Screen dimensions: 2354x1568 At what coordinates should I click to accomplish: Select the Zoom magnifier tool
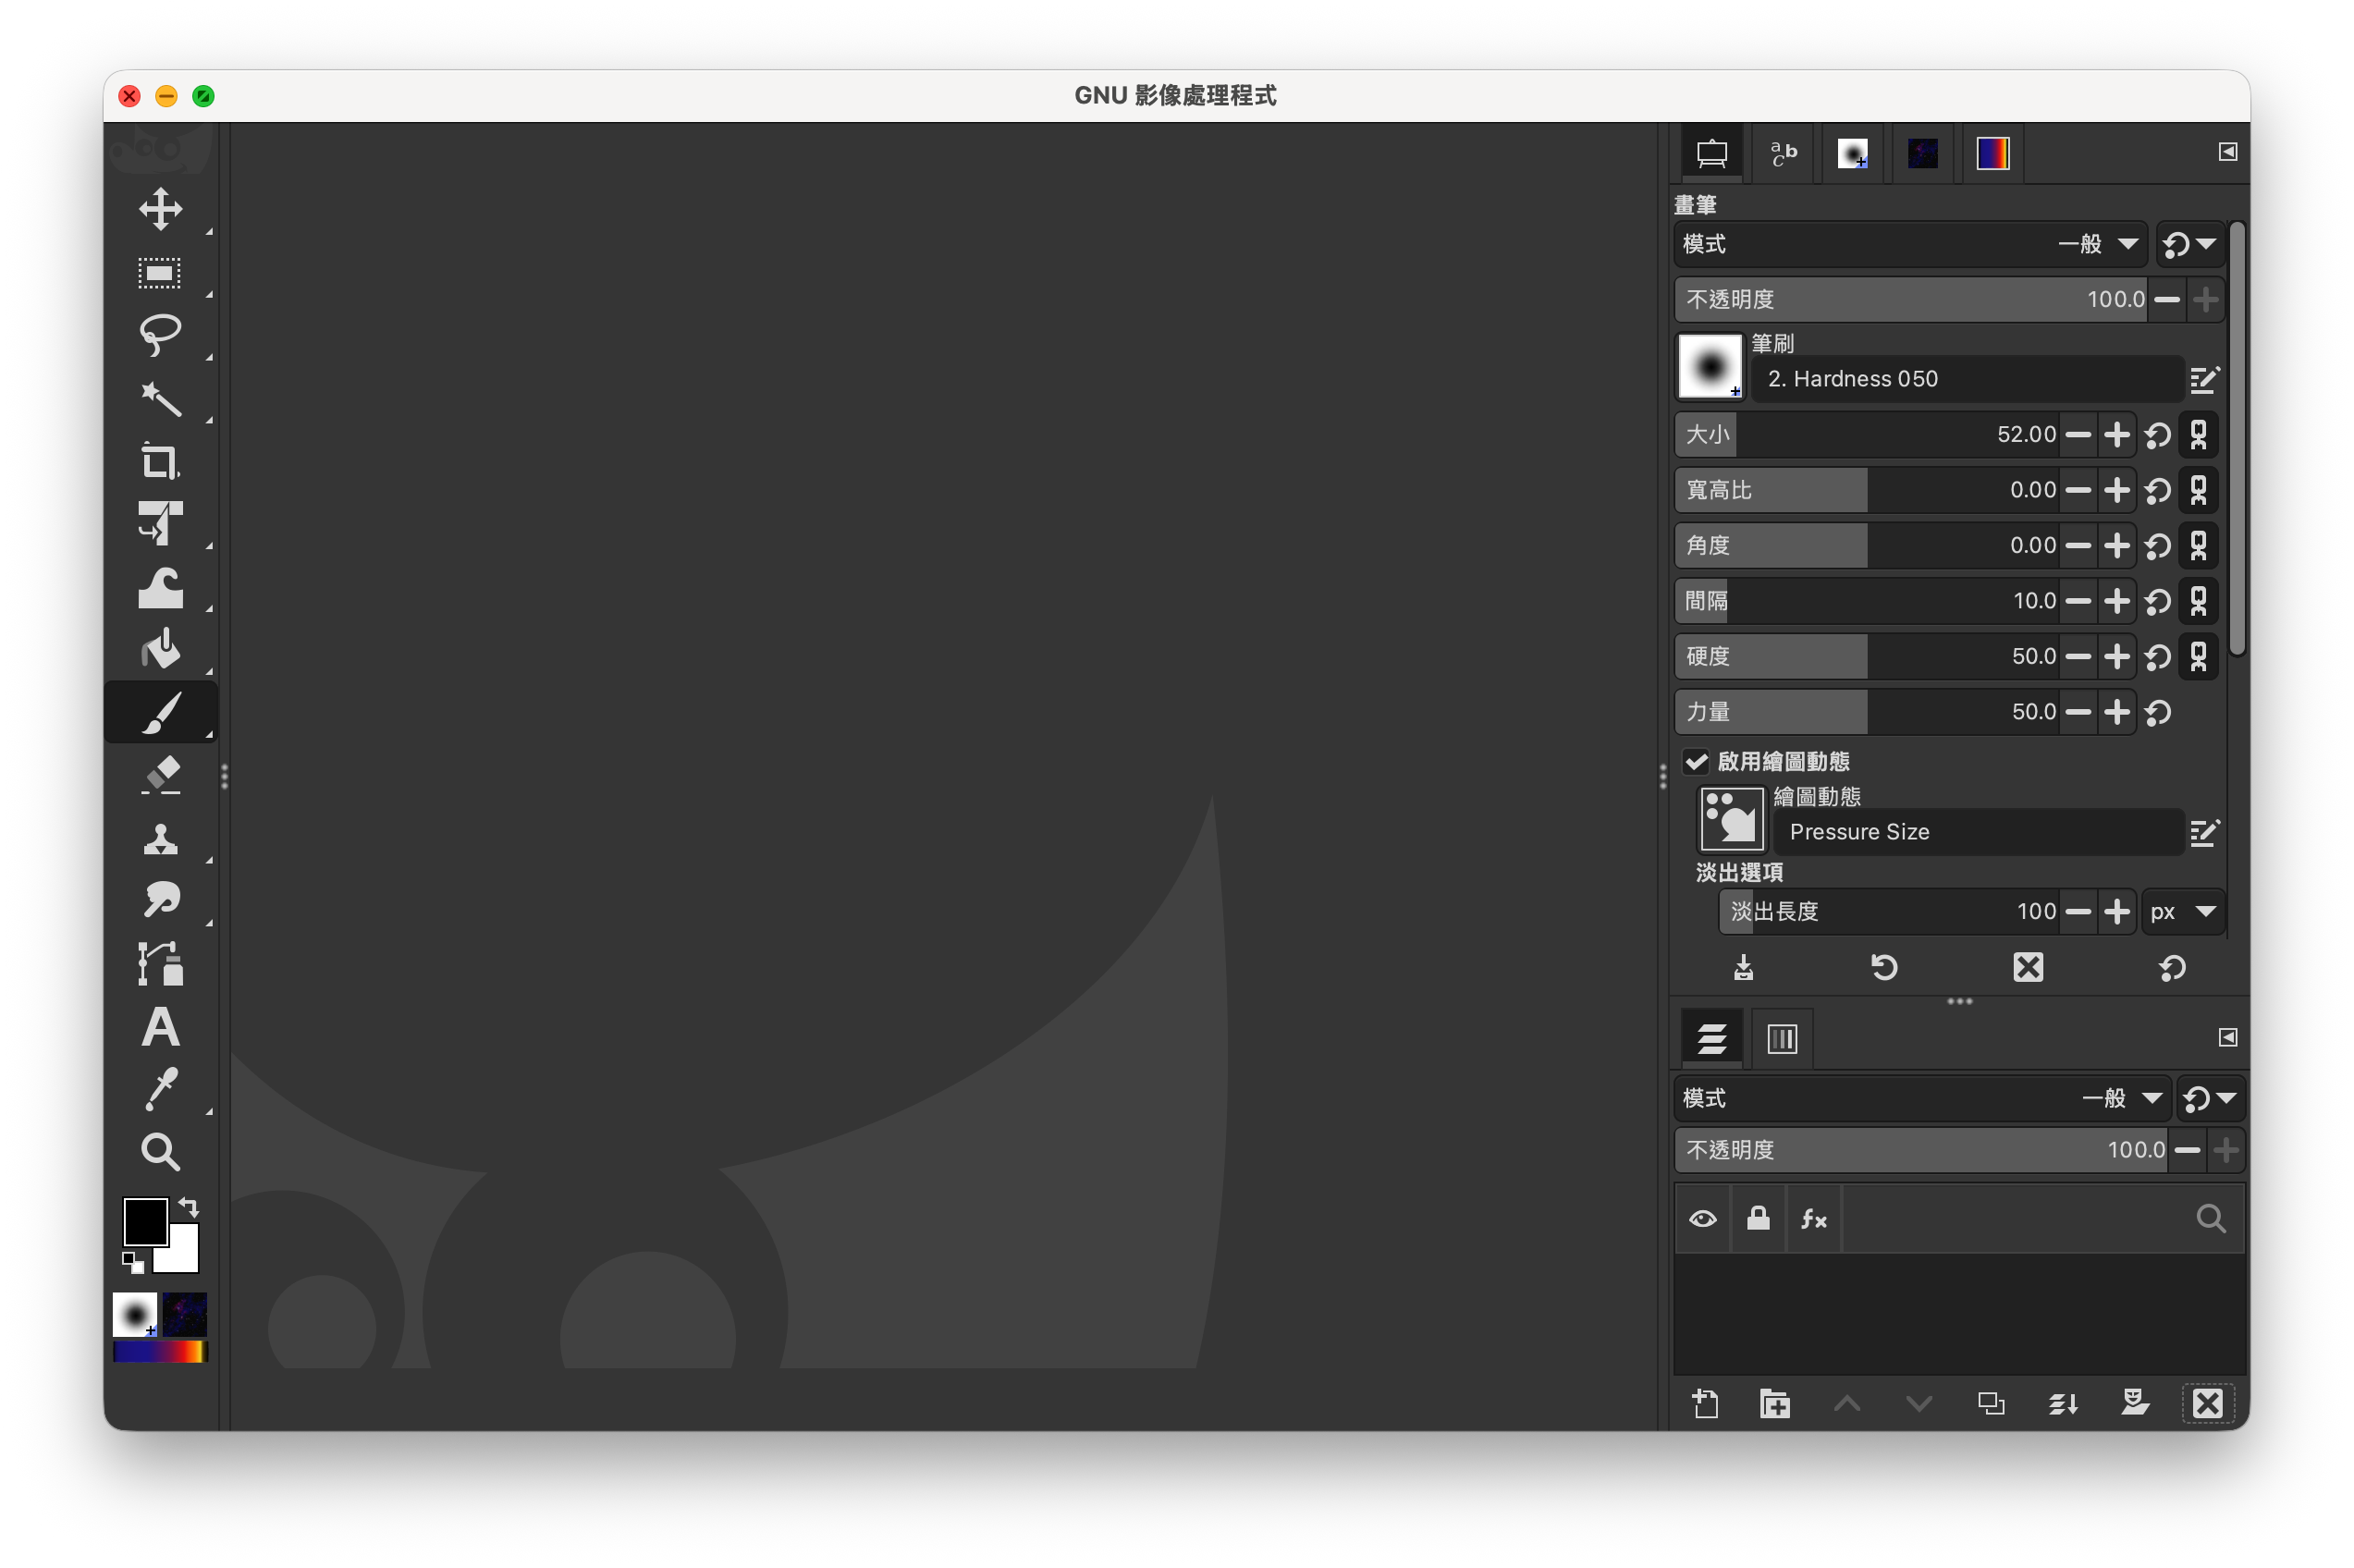160,1152
